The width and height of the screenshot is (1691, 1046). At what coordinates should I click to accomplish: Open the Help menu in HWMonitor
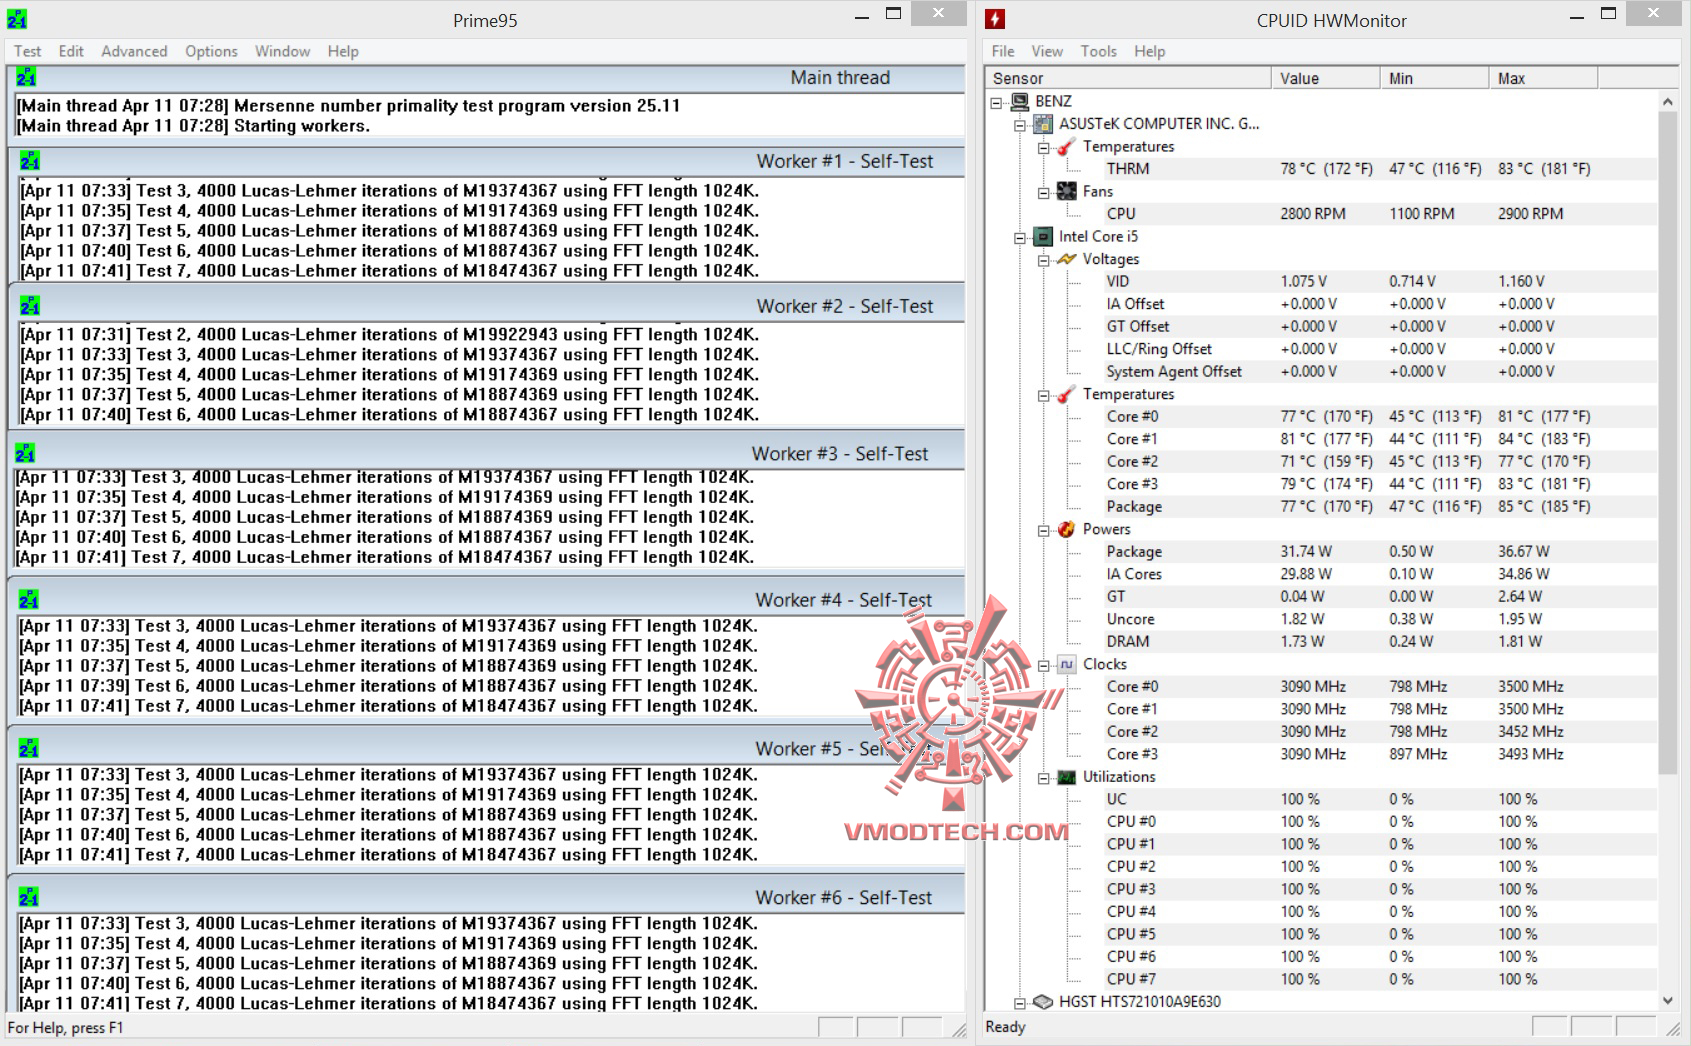click(x=1149, y=51)
